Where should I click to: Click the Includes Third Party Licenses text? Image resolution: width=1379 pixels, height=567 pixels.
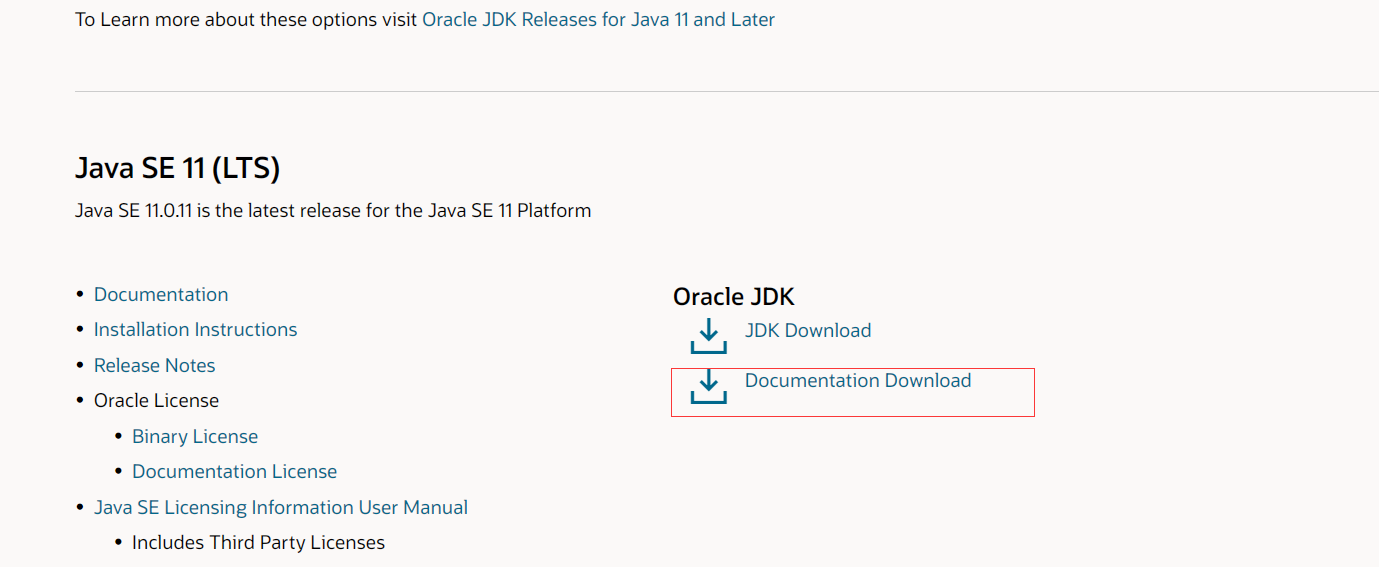click(x=258, y=542)
